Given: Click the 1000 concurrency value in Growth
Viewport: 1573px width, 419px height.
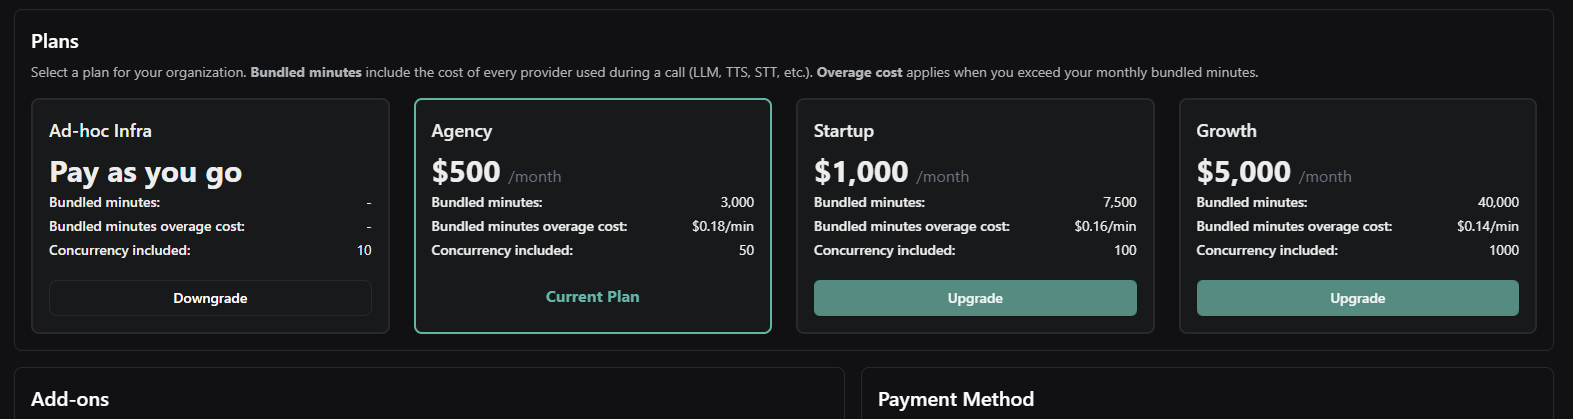Looking at the screenshot, I should pos(1503,250).
